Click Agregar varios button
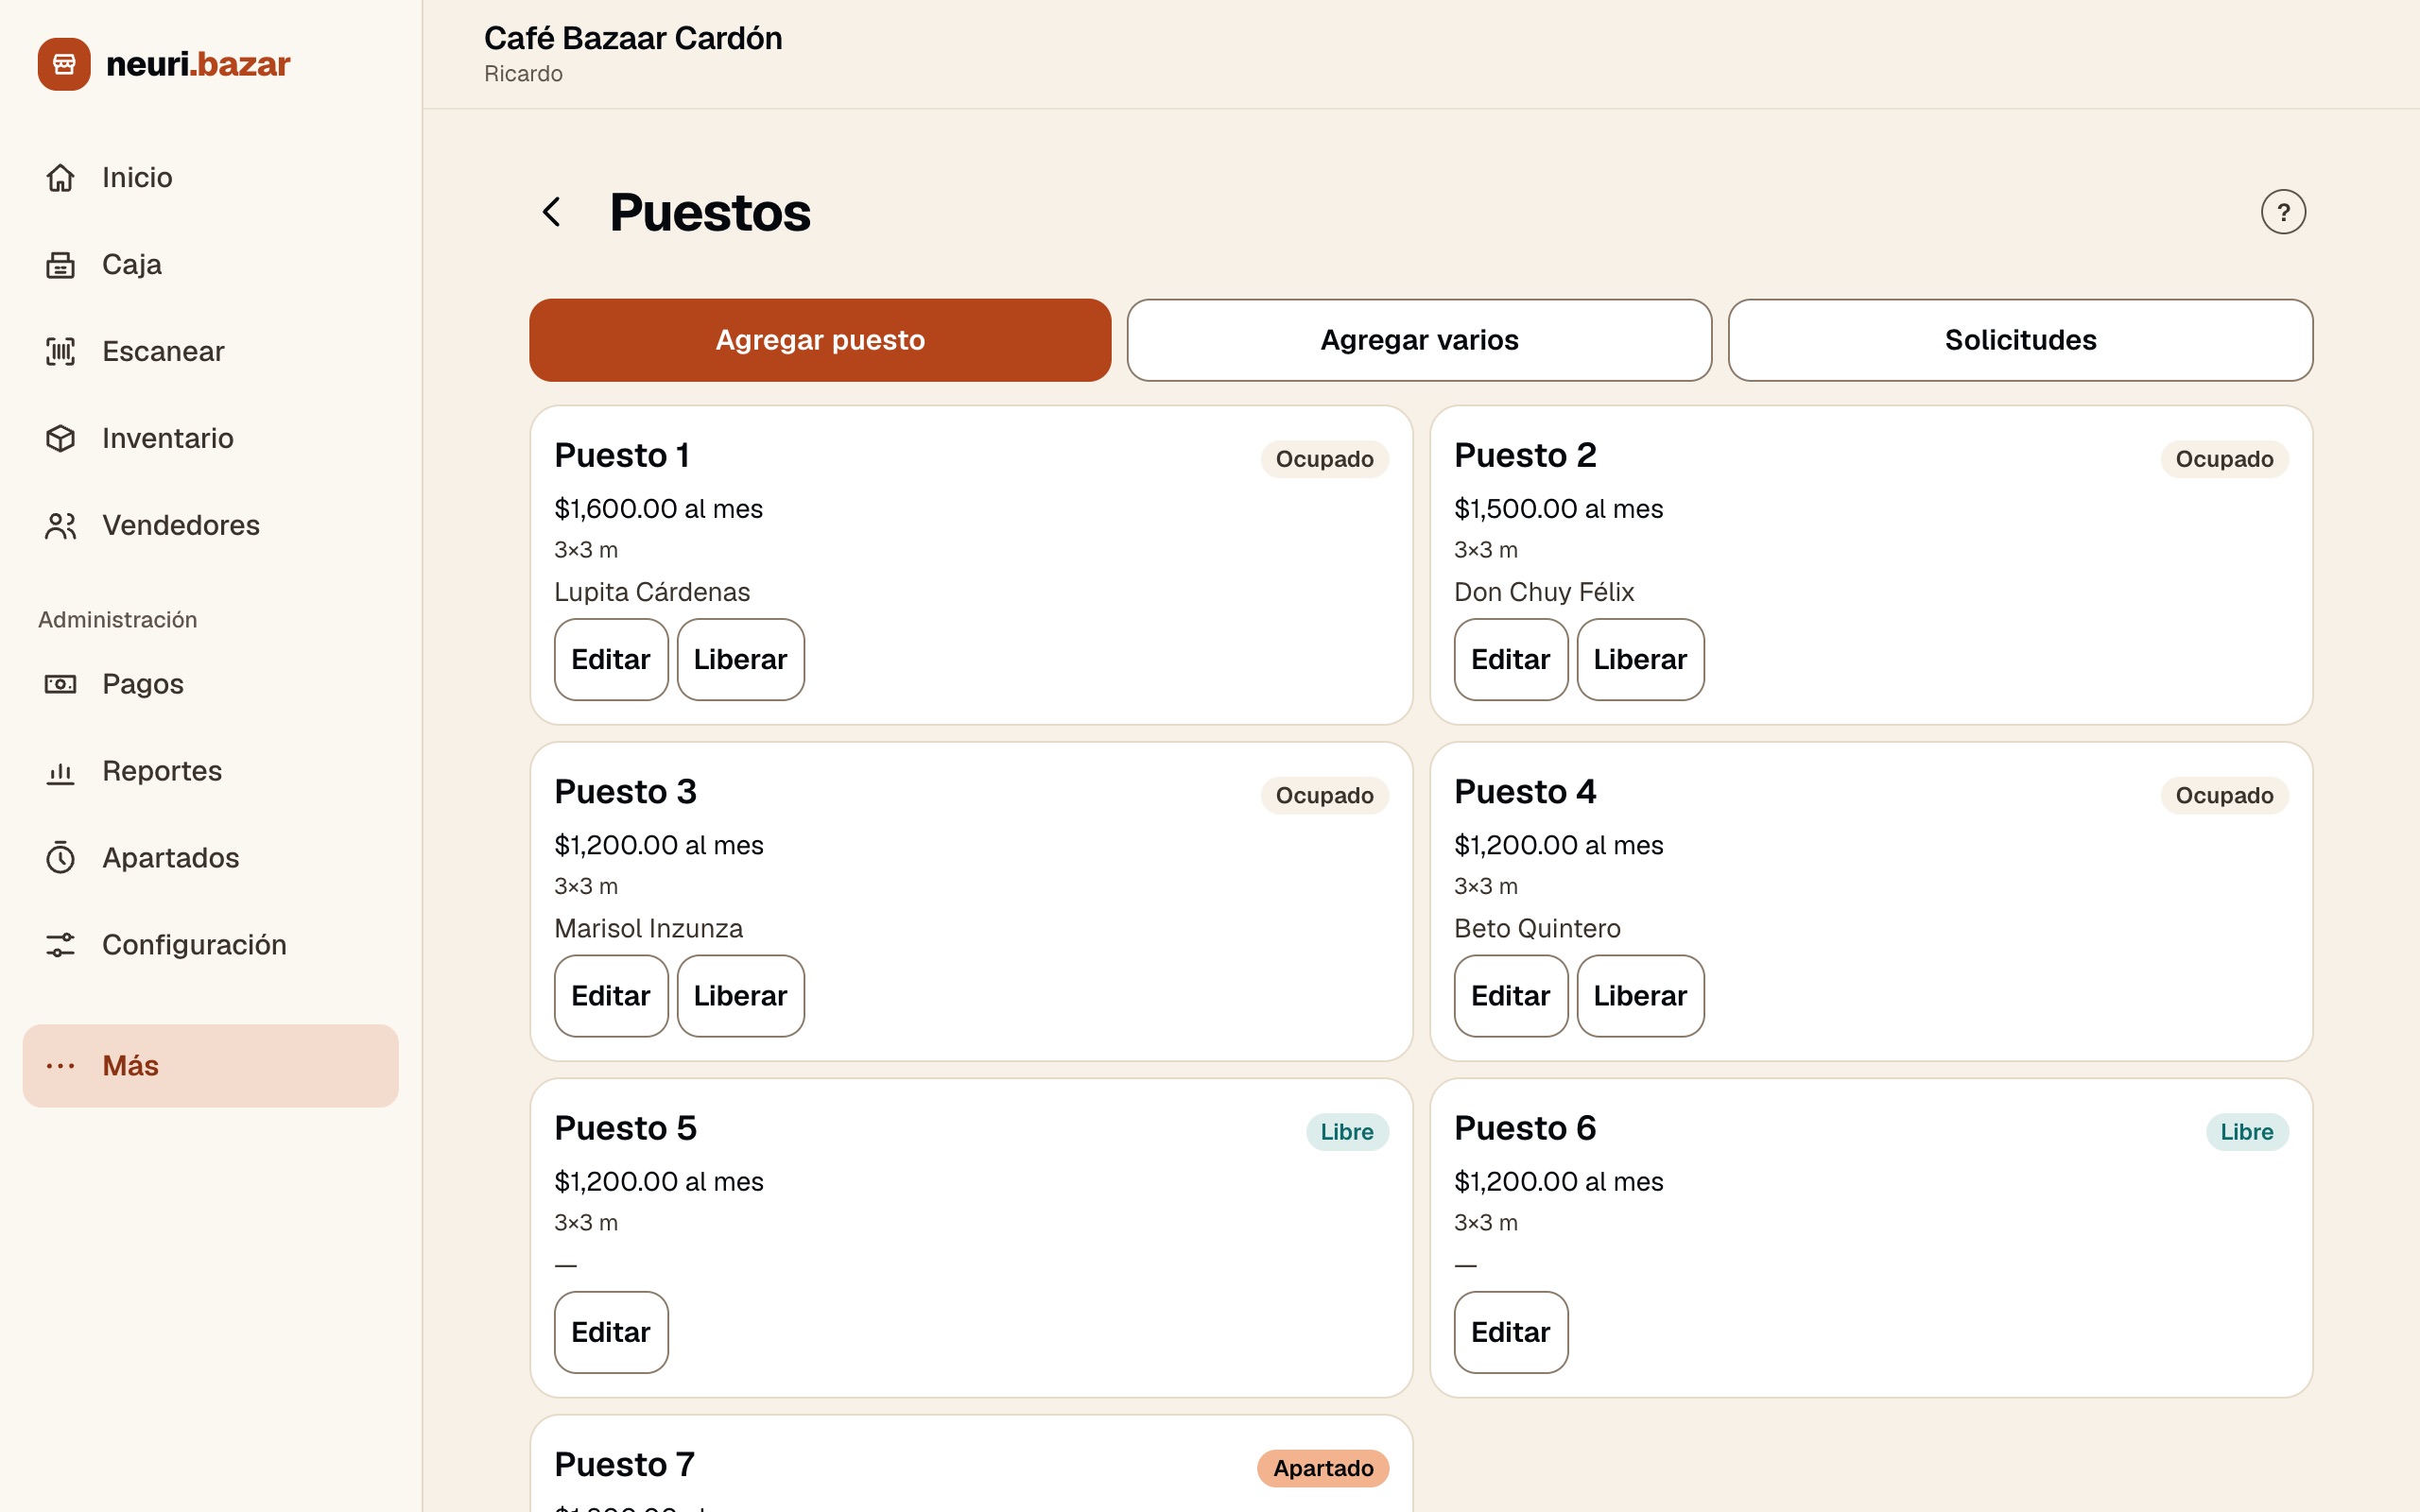Screen dimensions: 2420x1512 [1419, 340]
